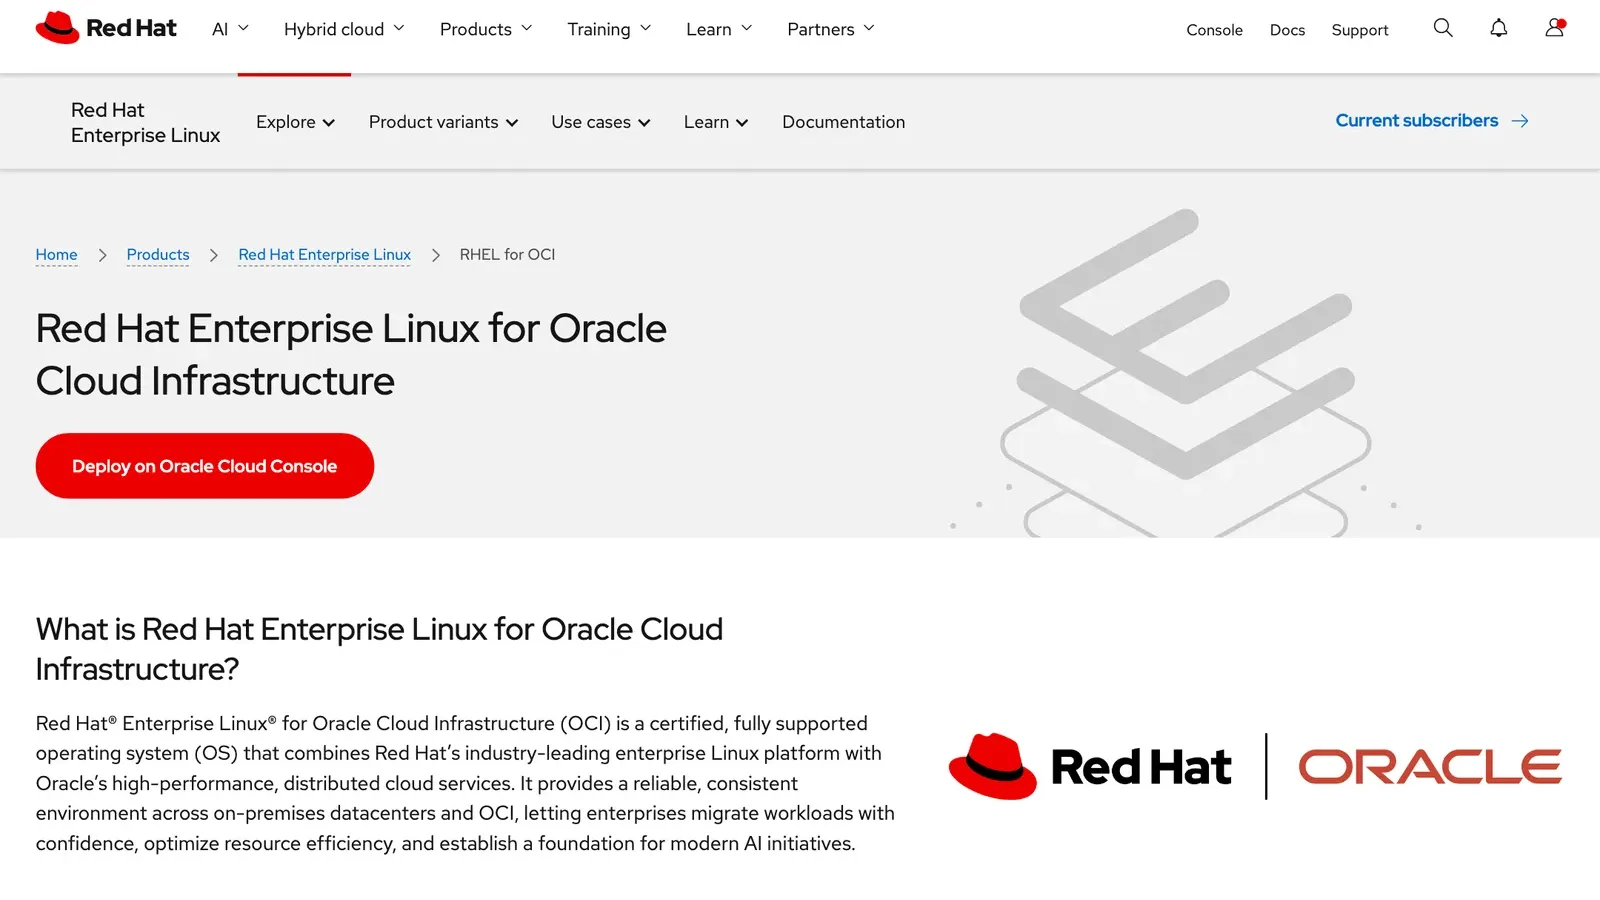Expand the Hybrid cloud menu
The image size is (1600, 900).
pyautogui.click(x=344, y=29)
